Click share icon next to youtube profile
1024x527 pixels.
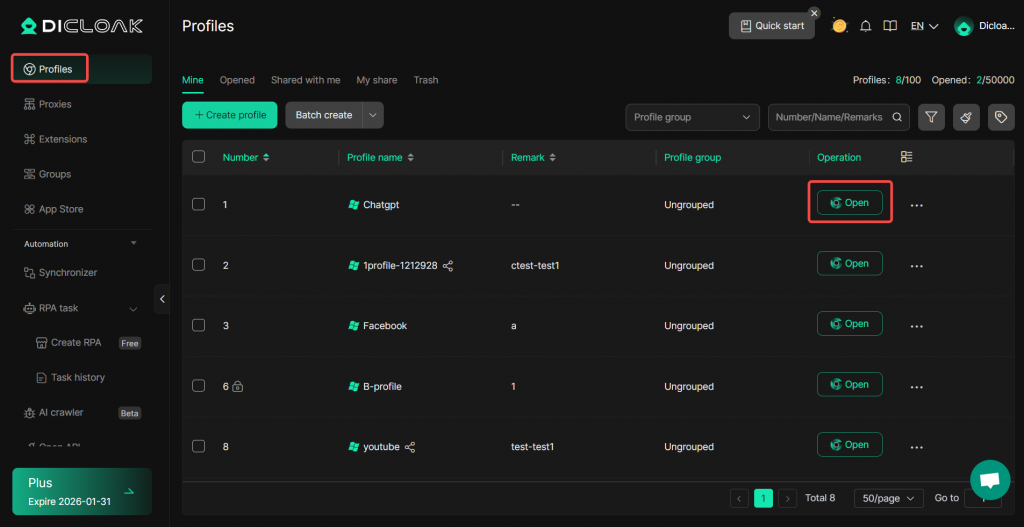point(410,447)
